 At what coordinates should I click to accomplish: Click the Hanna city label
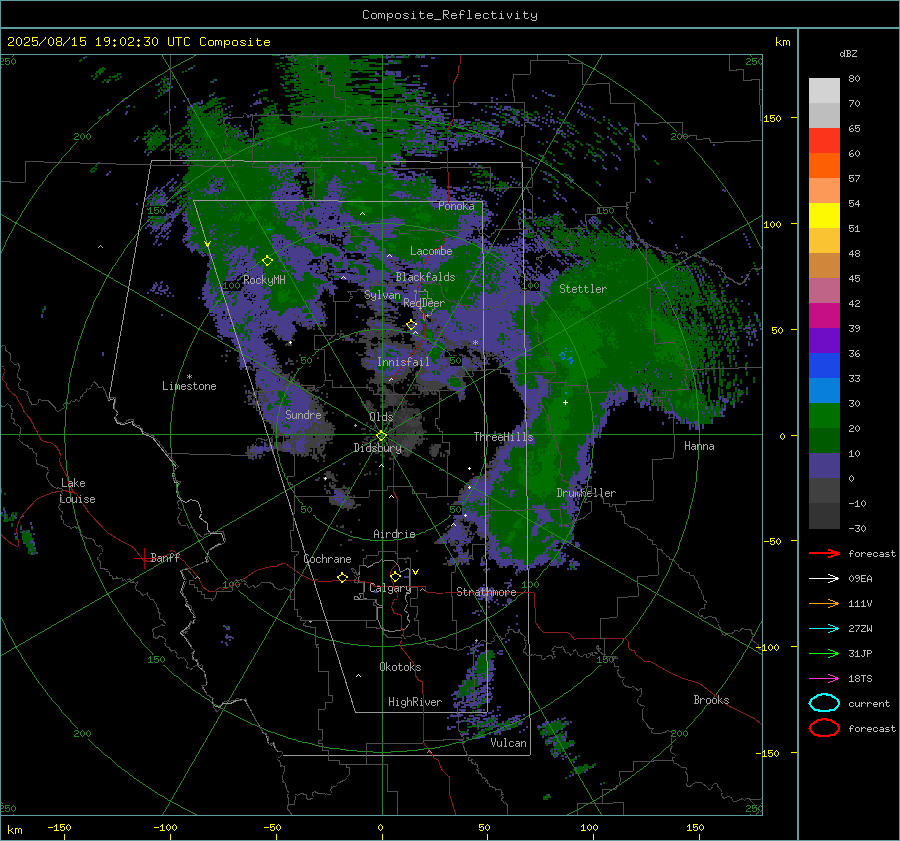(x=699, y=446)
